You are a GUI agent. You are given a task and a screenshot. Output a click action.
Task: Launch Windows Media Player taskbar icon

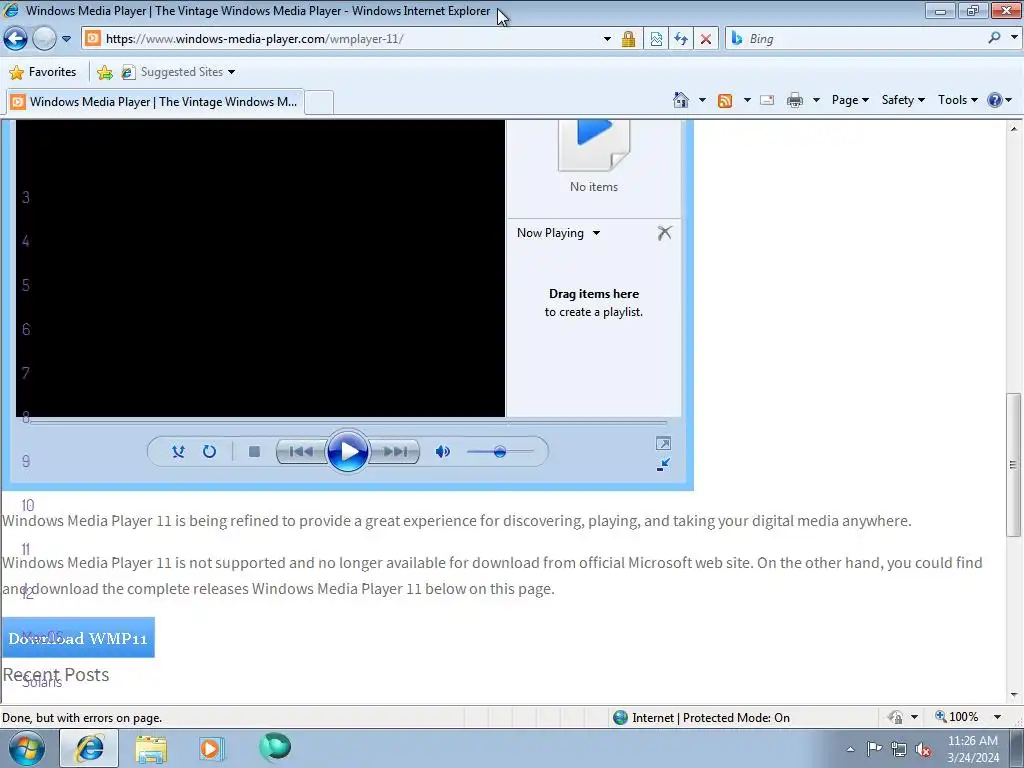pyautogui.click(x=210, y=748)
